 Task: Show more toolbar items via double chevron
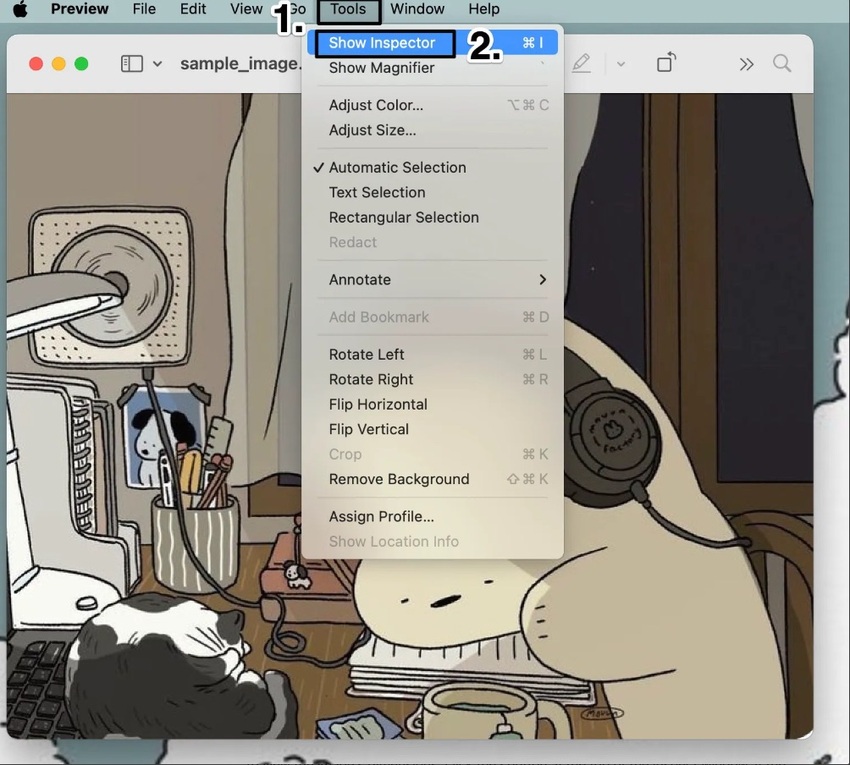(x=746, y=64)
